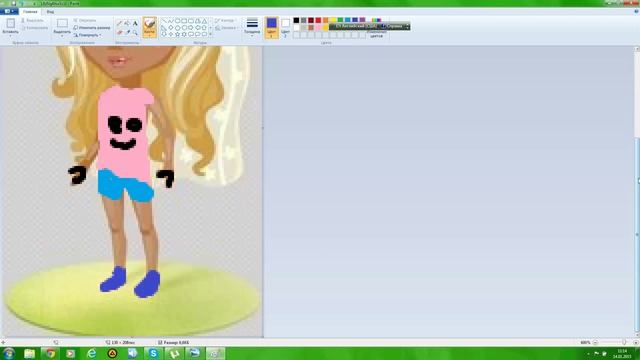Click the Paste (Вставить) clipboard icon

tap(11, 23)
